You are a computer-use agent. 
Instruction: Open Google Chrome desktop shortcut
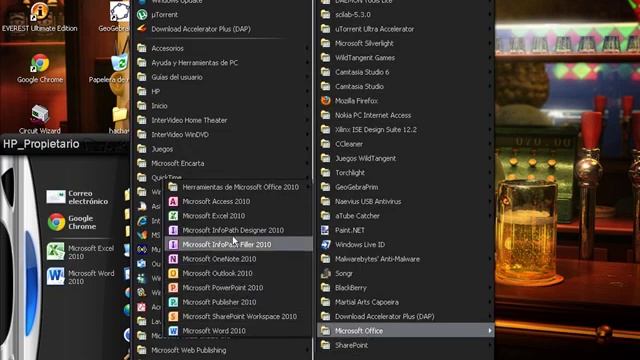coord(40,69)
